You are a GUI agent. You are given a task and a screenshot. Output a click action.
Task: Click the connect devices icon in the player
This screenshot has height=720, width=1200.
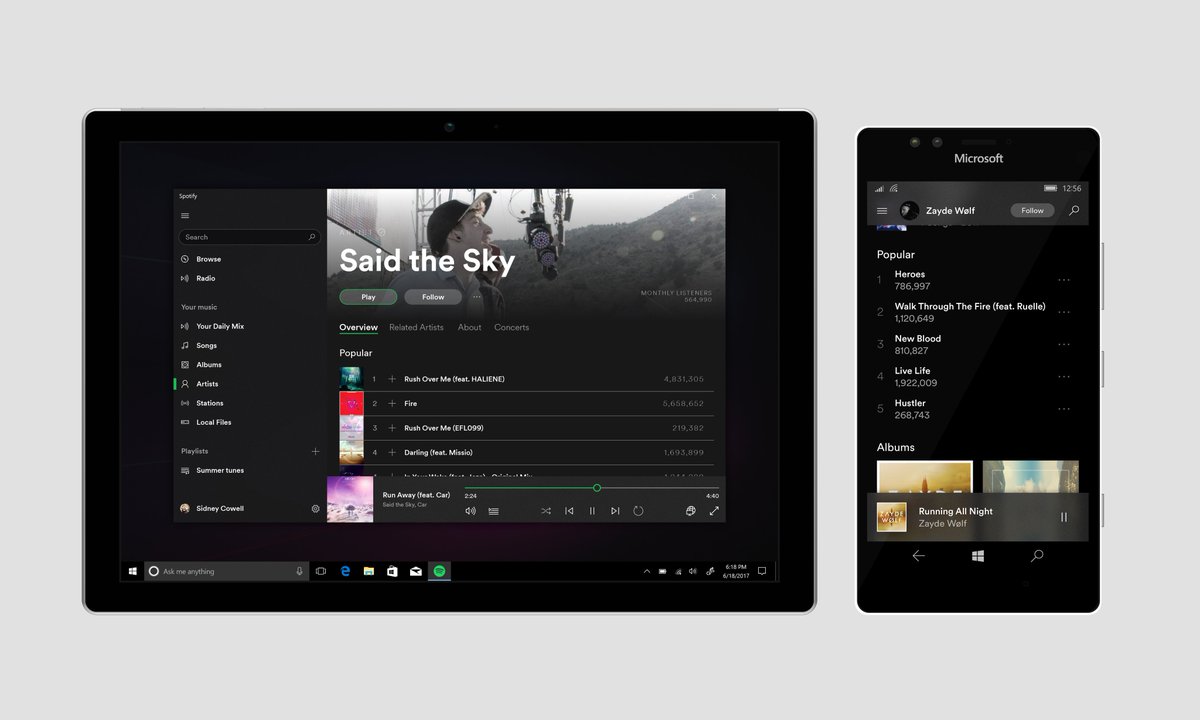click(690, 511)
